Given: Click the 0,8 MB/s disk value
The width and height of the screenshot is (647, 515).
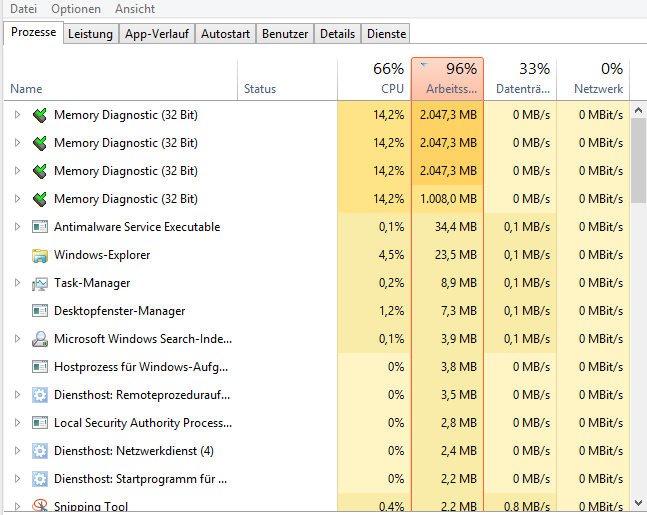Looking at the screenshot, I should click(x=527, y=506).
